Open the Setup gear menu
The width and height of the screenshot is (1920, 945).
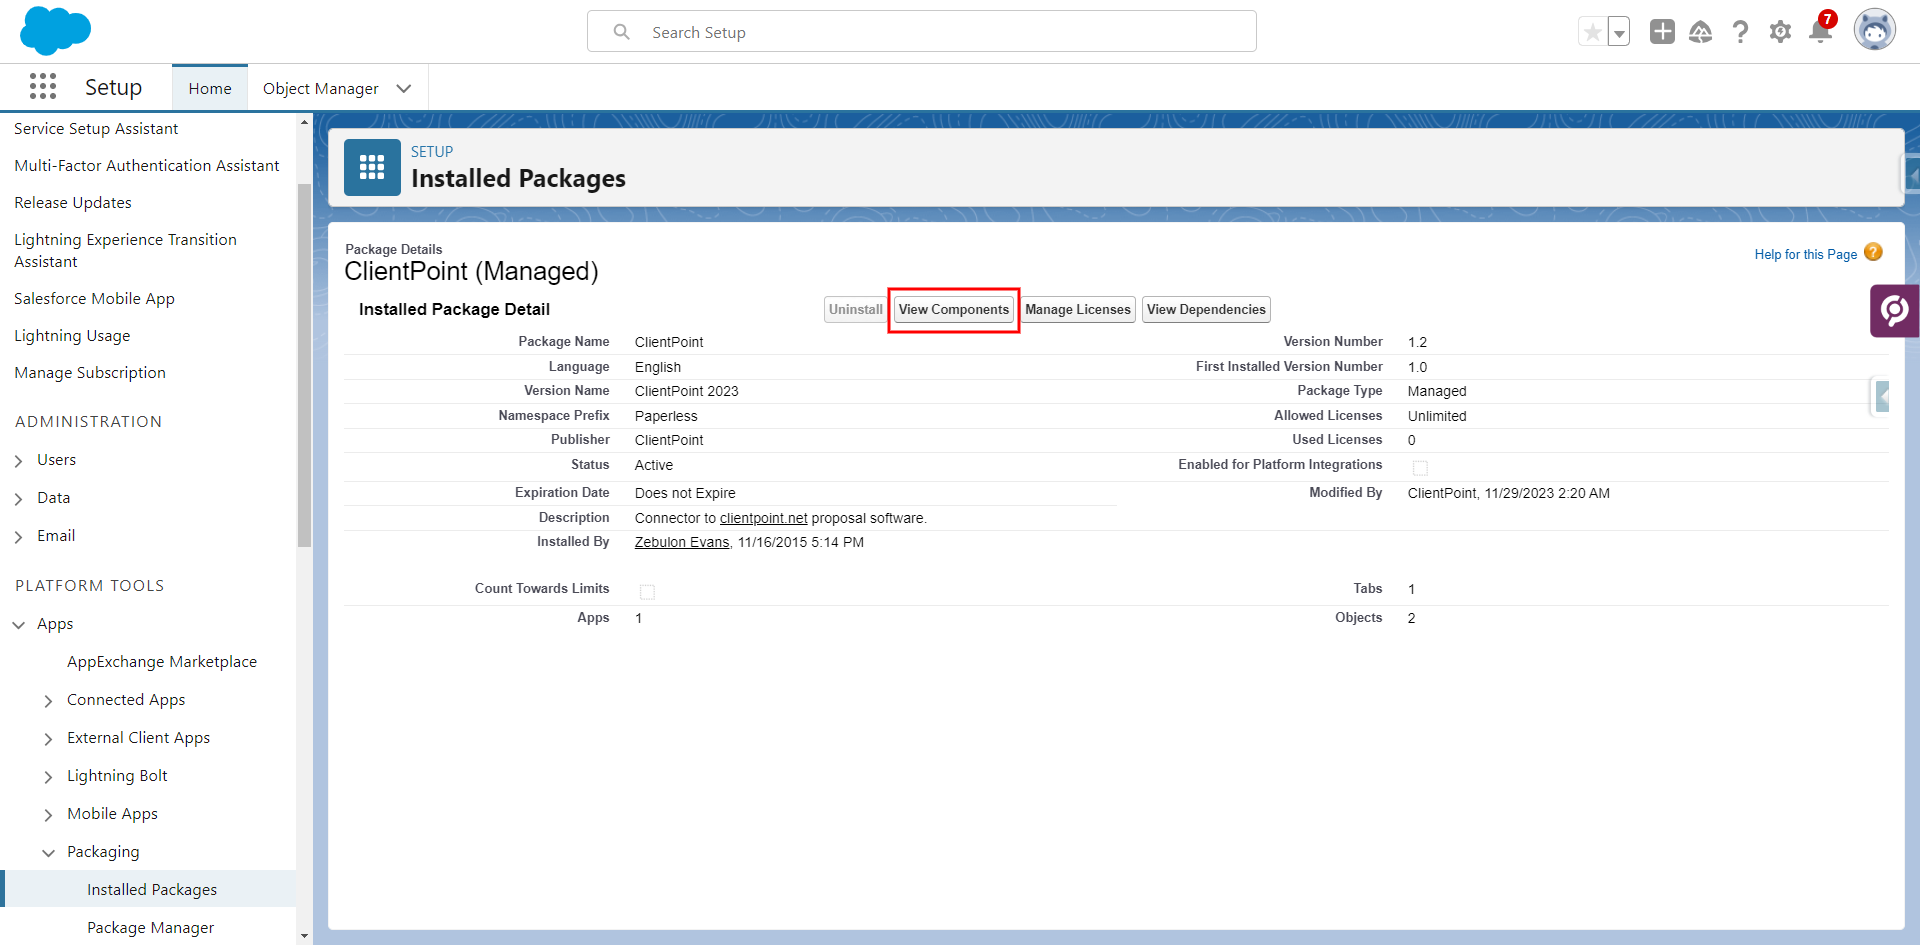click(x=1780, y=32)
